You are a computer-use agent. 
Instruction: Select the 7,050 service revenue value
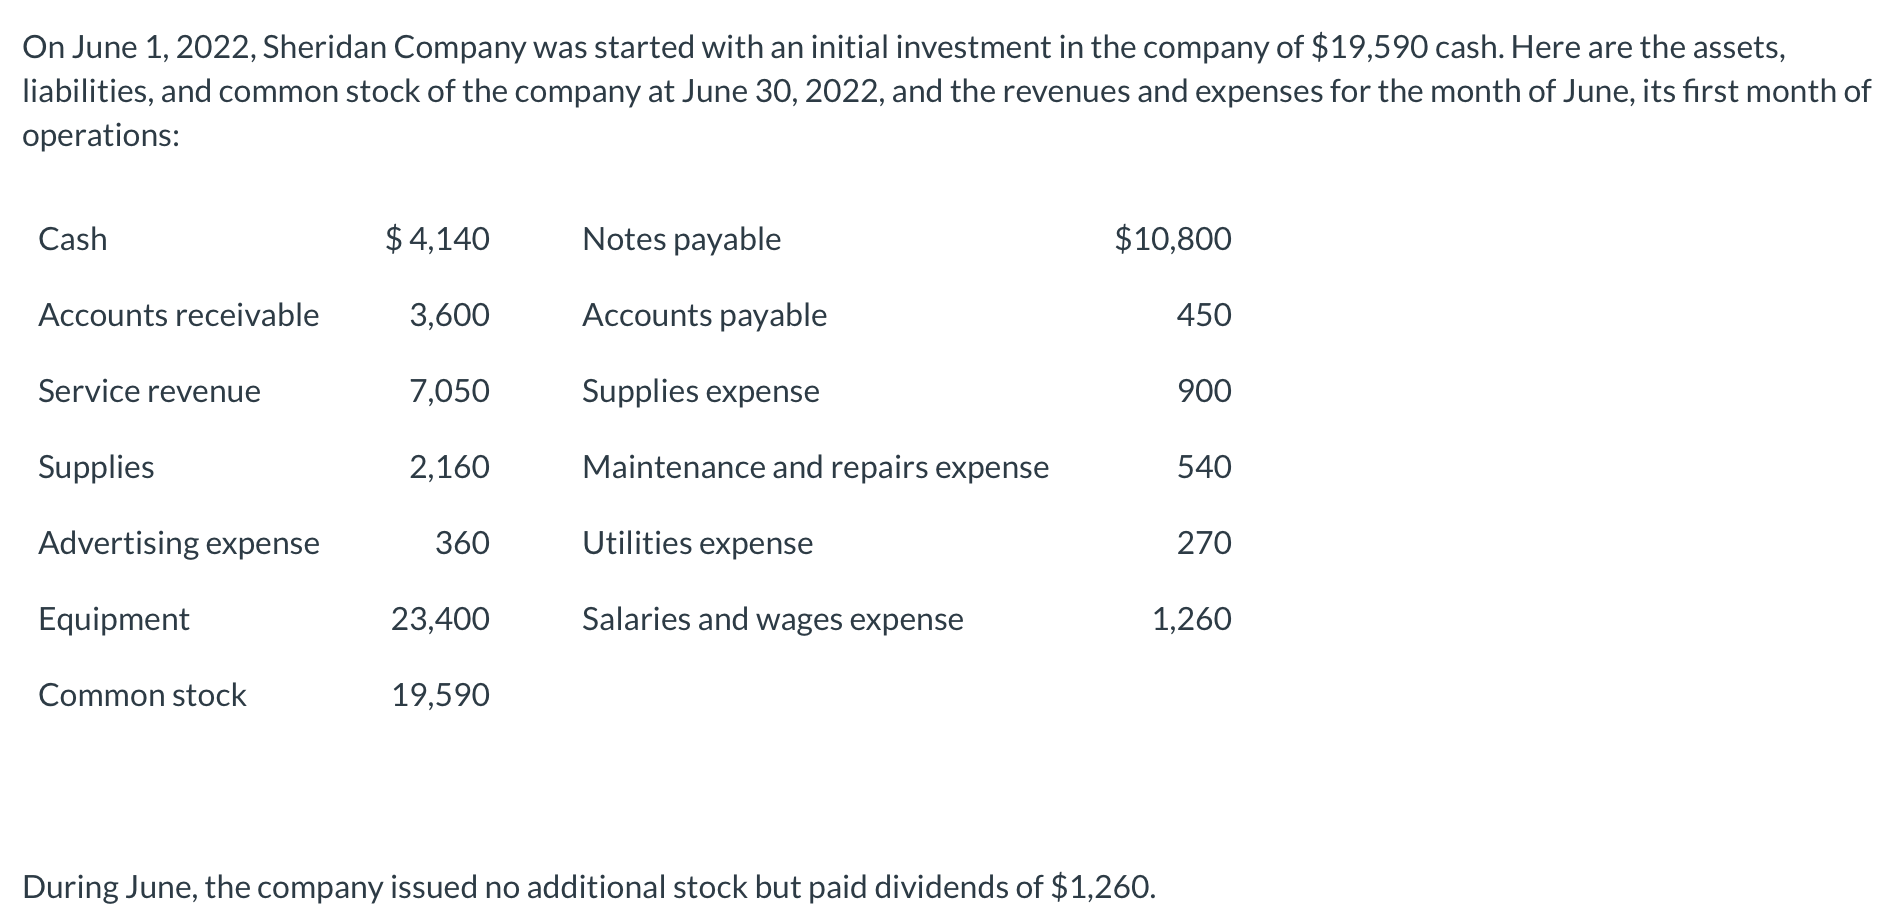pos(449,391)
